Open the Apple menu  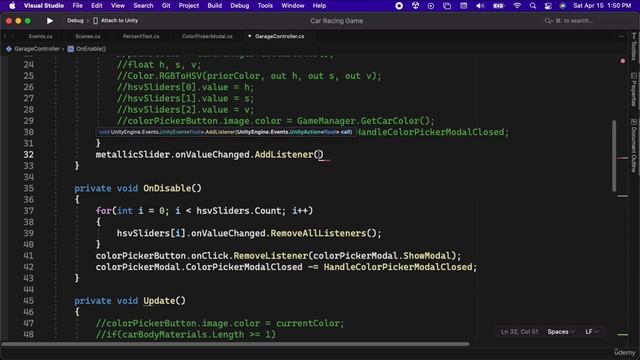12,6
